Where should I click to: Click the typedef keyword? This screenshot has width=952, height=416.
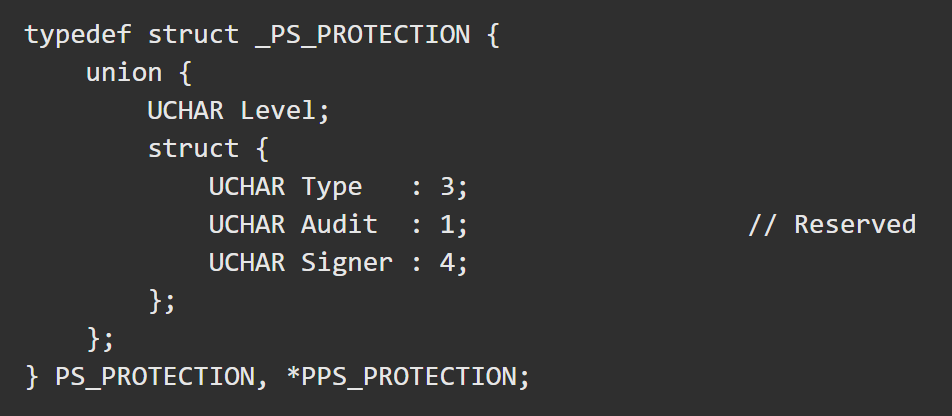[x=78, y=35]
